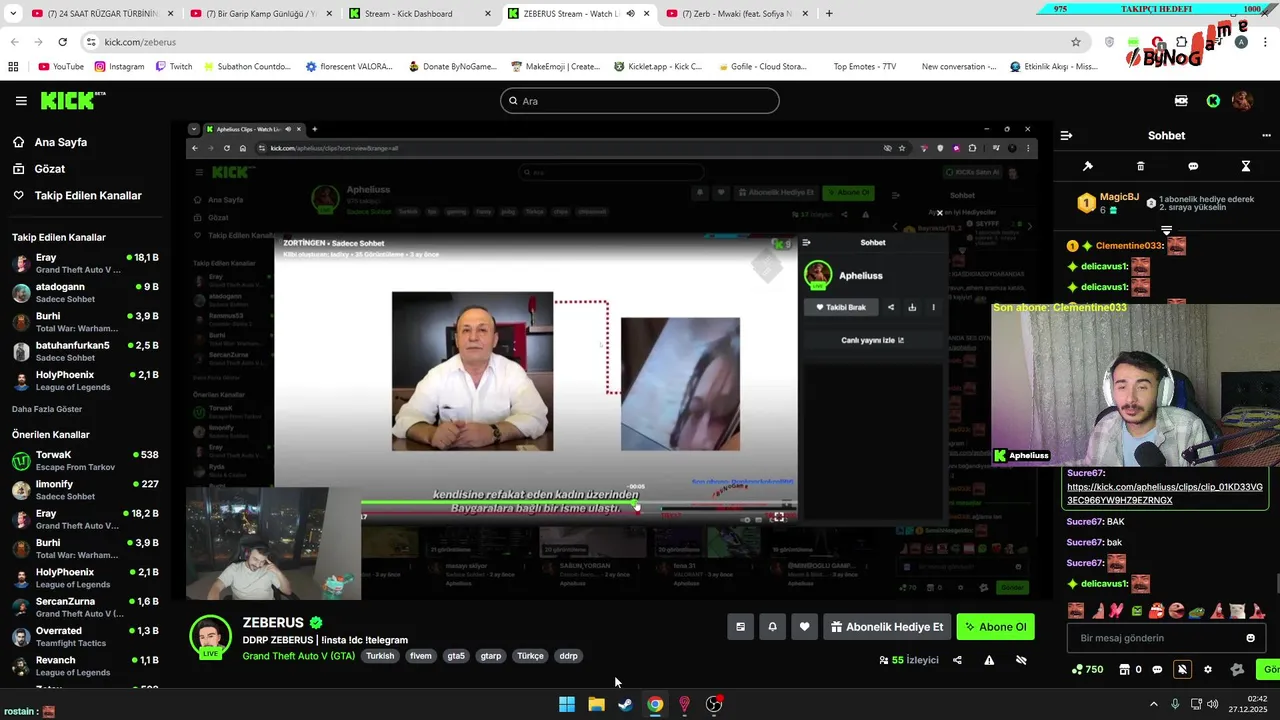
Task: Open chat settings gear icon
Action: pos(1208,669)
